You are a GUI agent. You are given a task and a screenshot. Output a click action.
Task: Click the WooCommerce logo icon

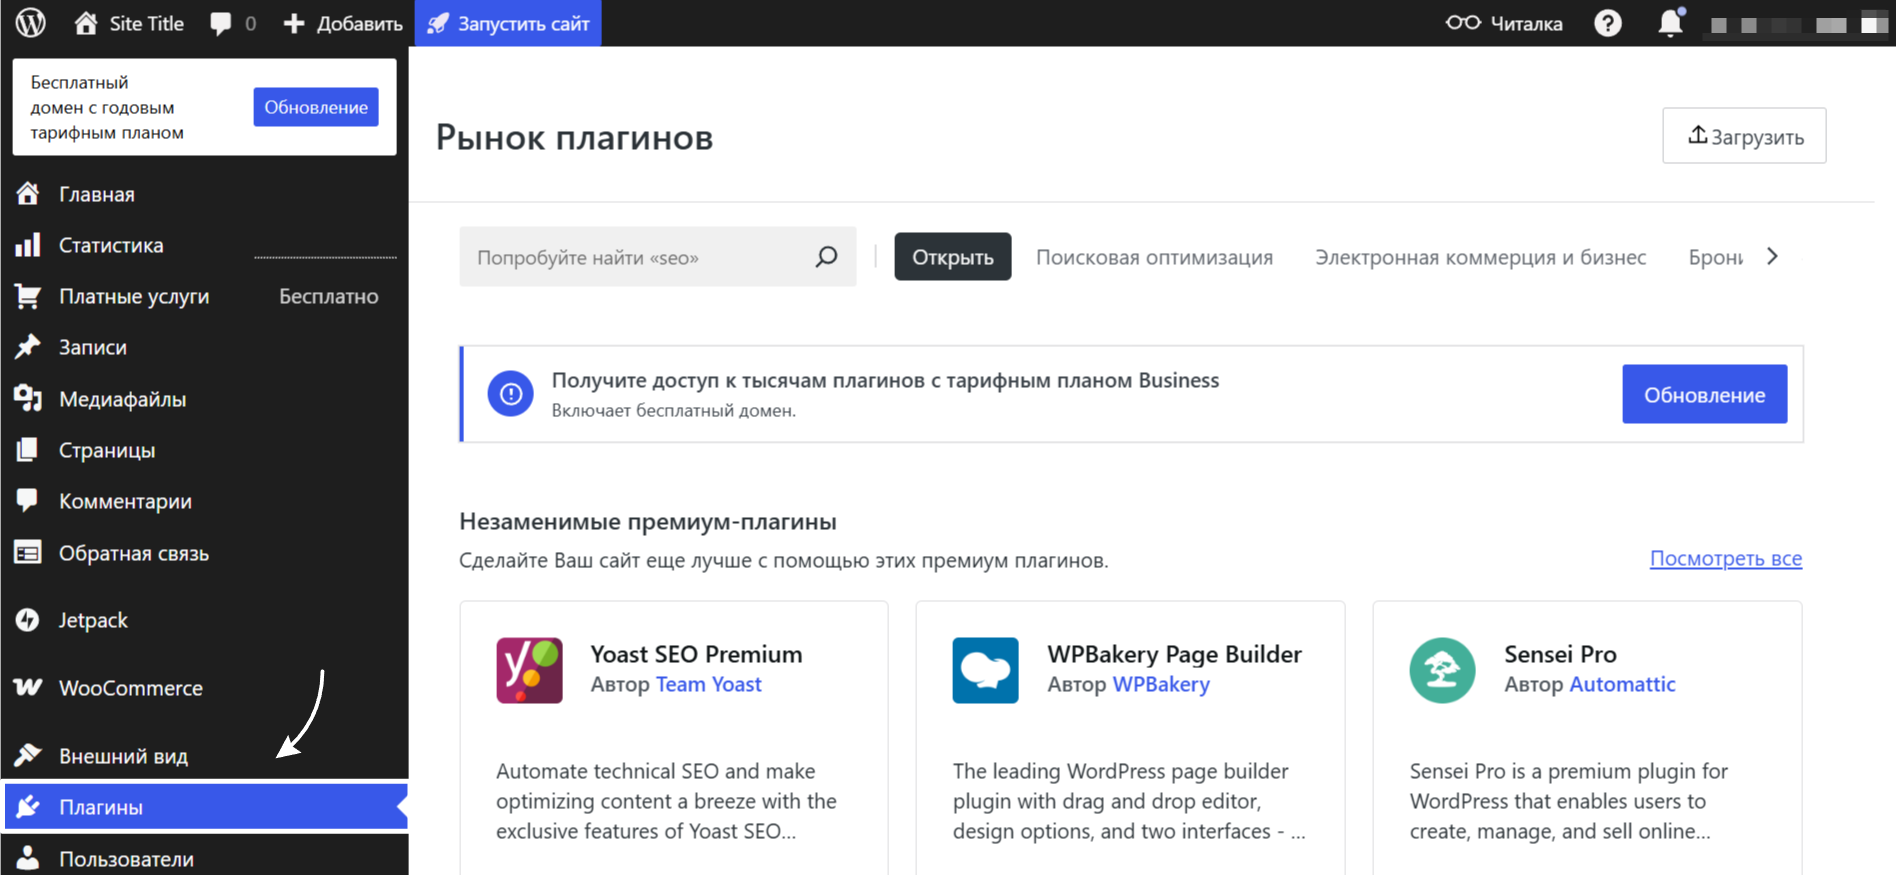coord(28,687)
